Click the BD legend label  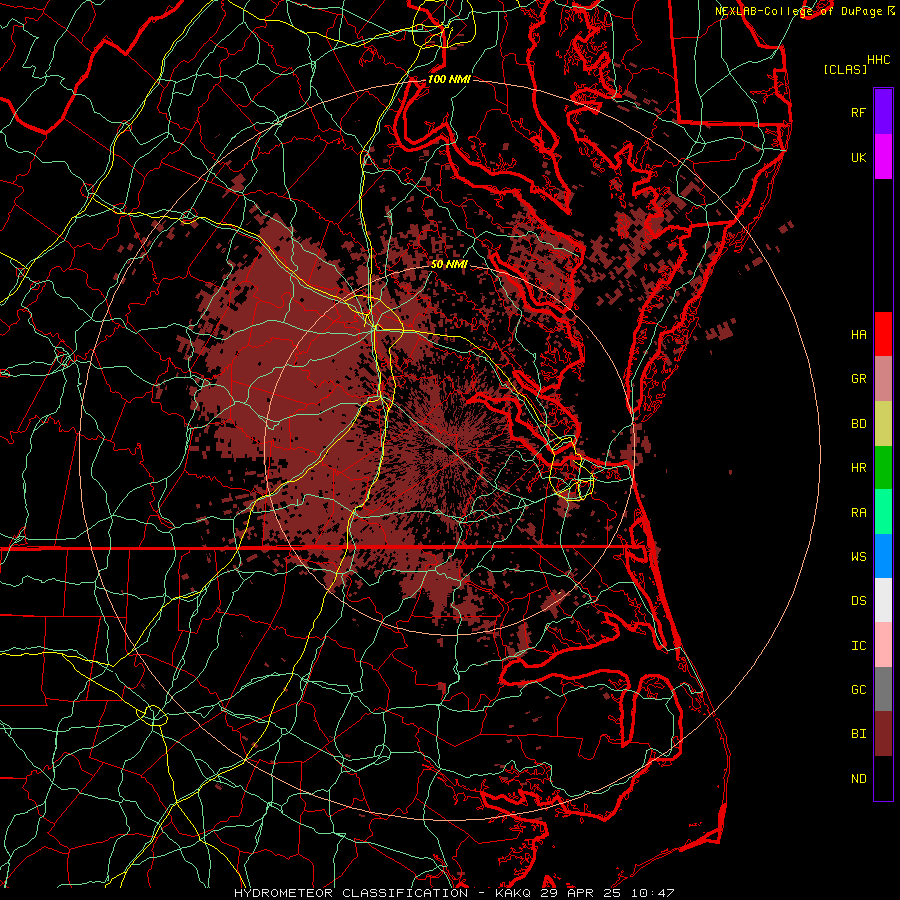(x=858, y=424)
